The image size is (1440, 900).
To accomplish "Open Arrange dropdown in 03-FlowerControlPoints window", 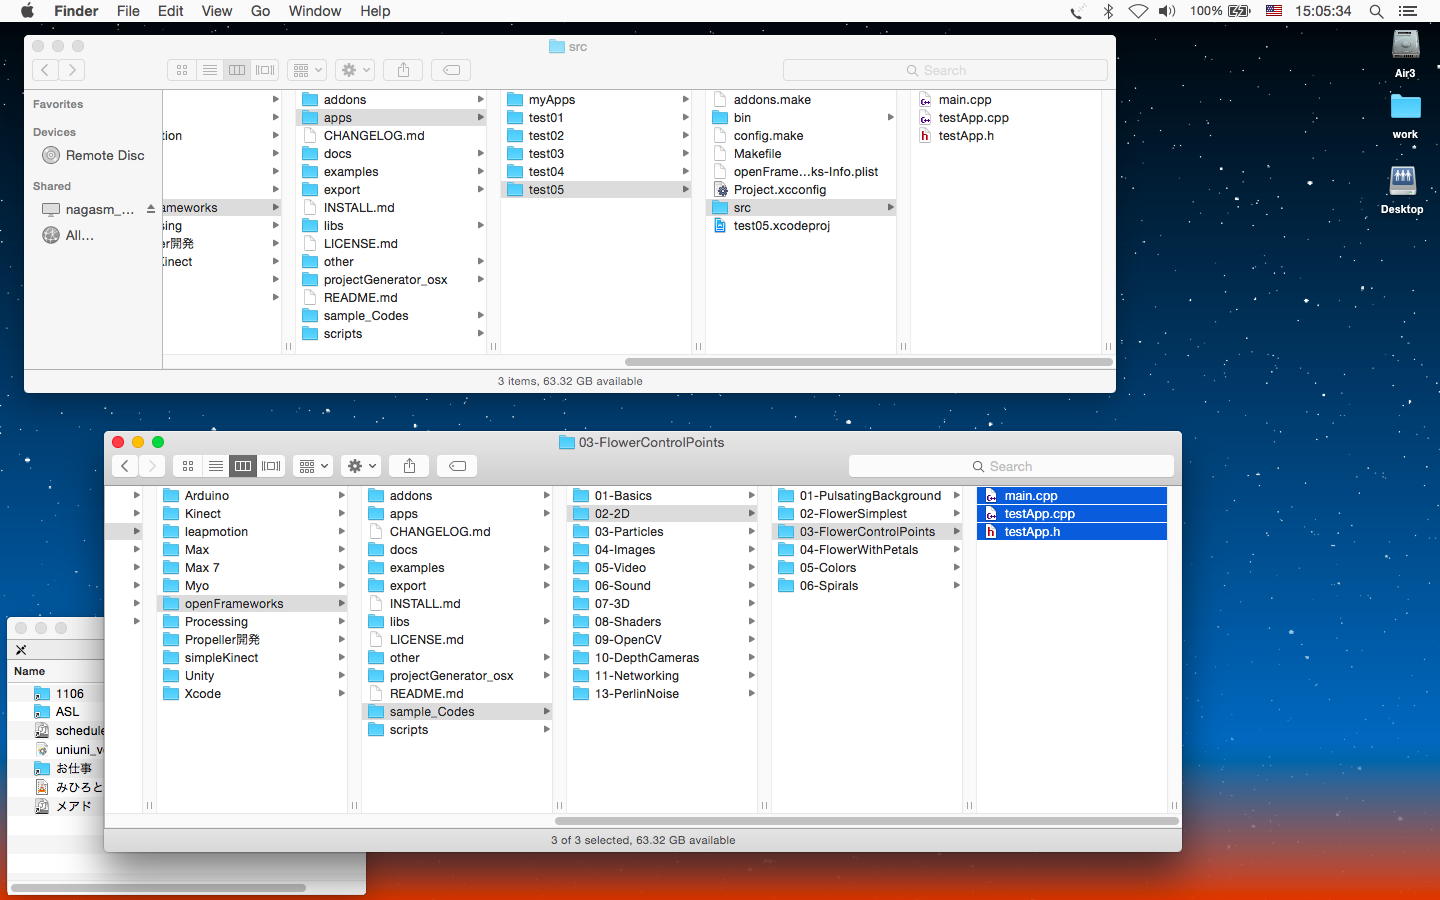I will 313,466.
